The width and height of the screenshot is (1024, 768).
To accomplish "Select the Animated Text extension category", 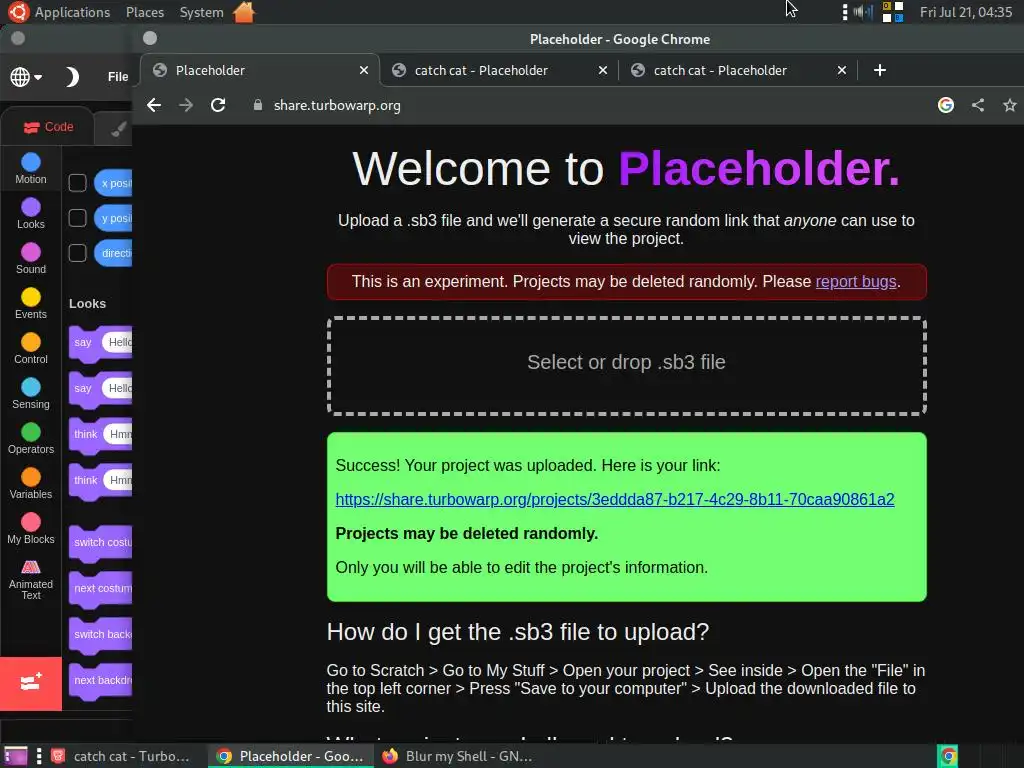I will coord(31,579).
